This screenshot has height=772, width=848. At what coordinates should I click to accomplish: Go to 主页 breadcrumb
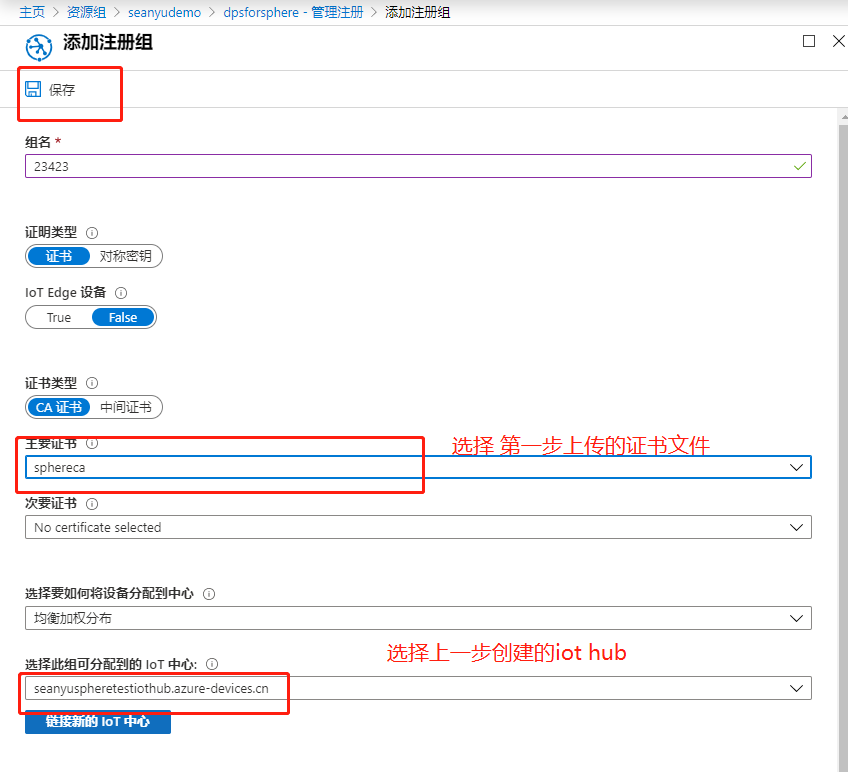click(32, 12)
